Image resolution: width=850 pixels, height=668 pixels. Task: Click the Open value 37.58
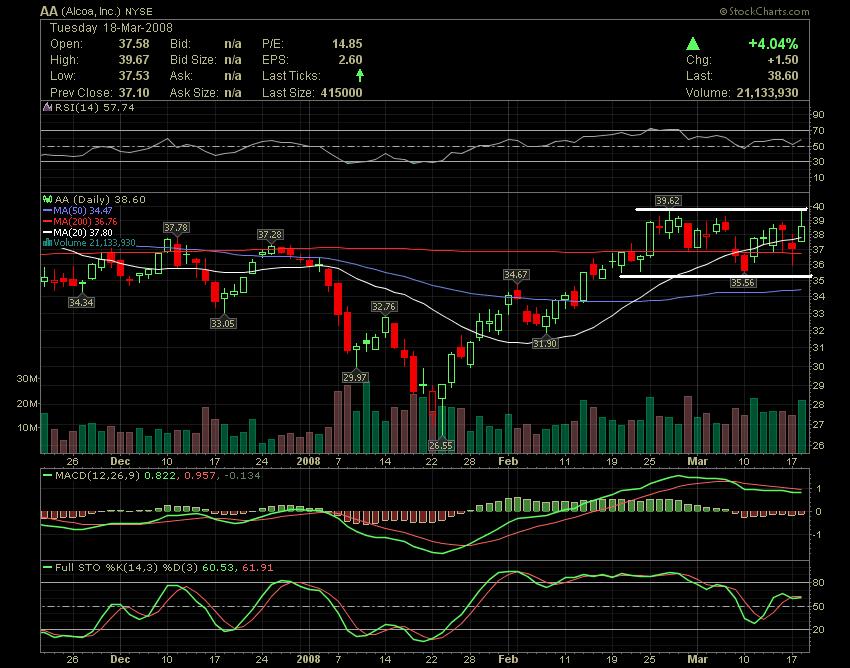click(134, 44)
